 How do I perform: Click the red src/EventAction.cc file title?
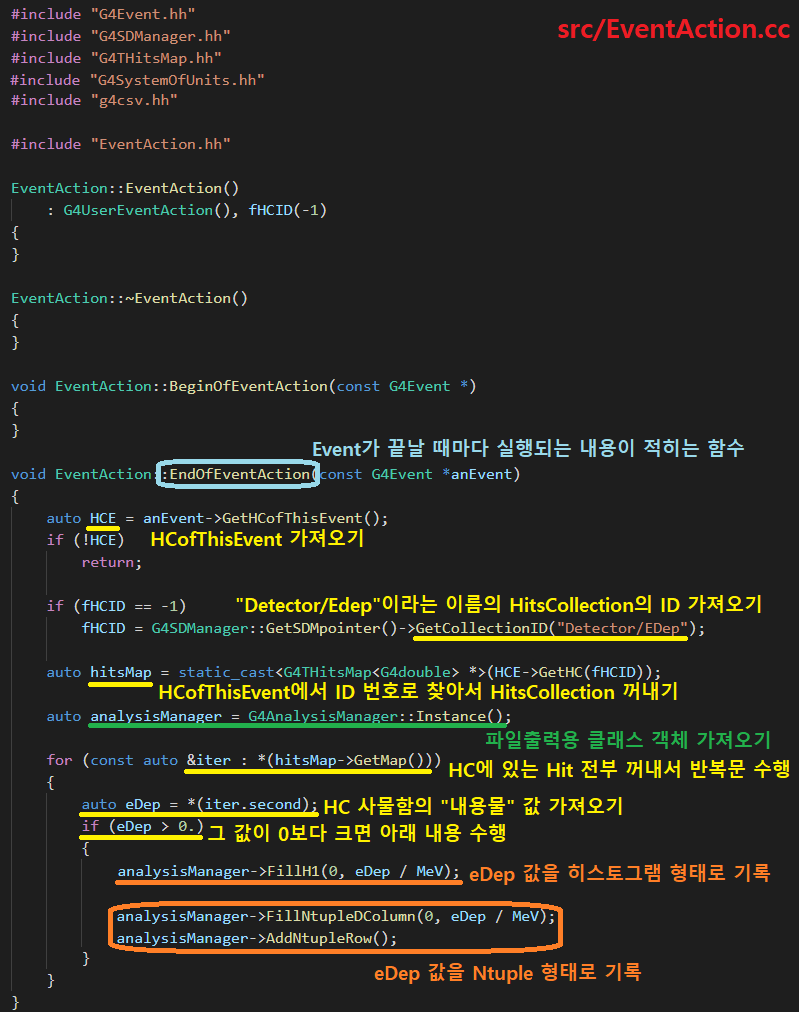[x=673, y=29]
